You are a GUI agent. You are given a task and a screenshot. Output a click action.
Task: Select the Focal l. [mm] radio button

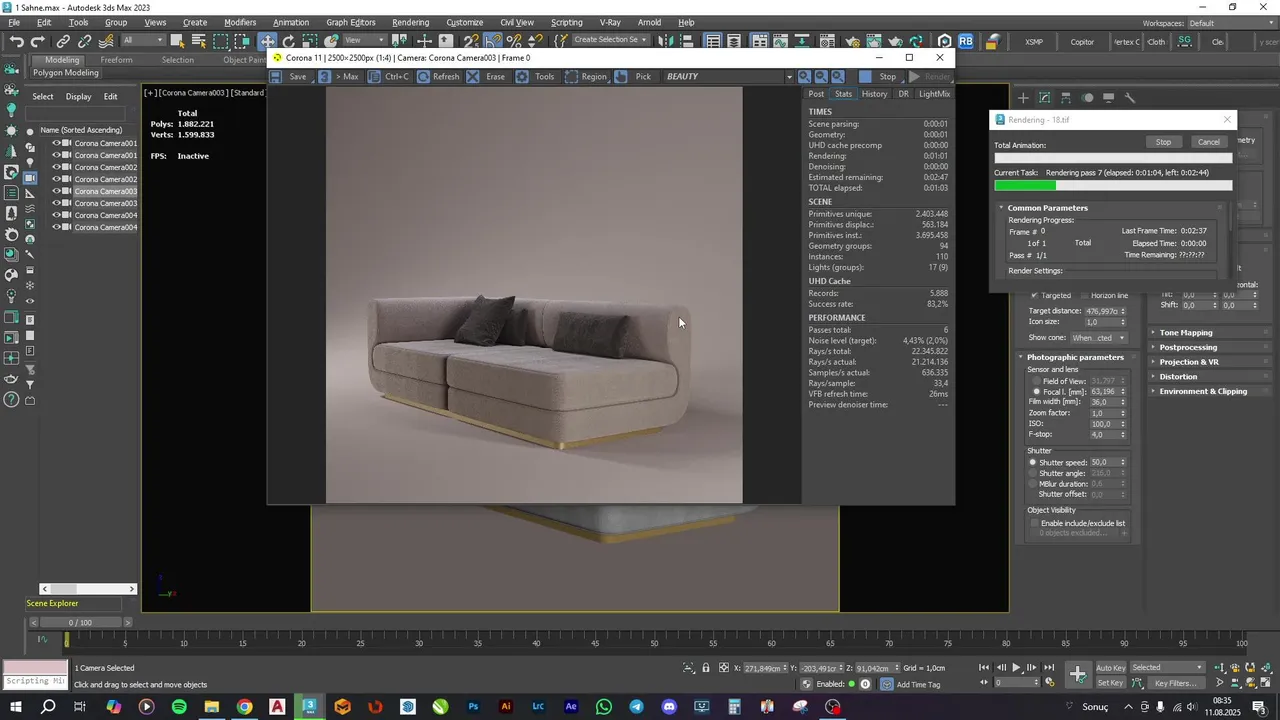[1036, 392]
